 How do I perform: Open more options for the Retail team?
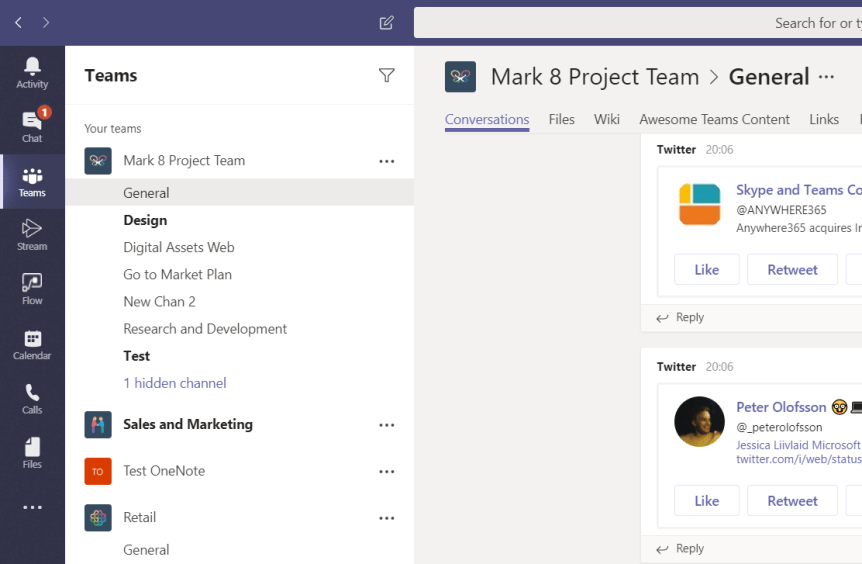click(387, 518)
